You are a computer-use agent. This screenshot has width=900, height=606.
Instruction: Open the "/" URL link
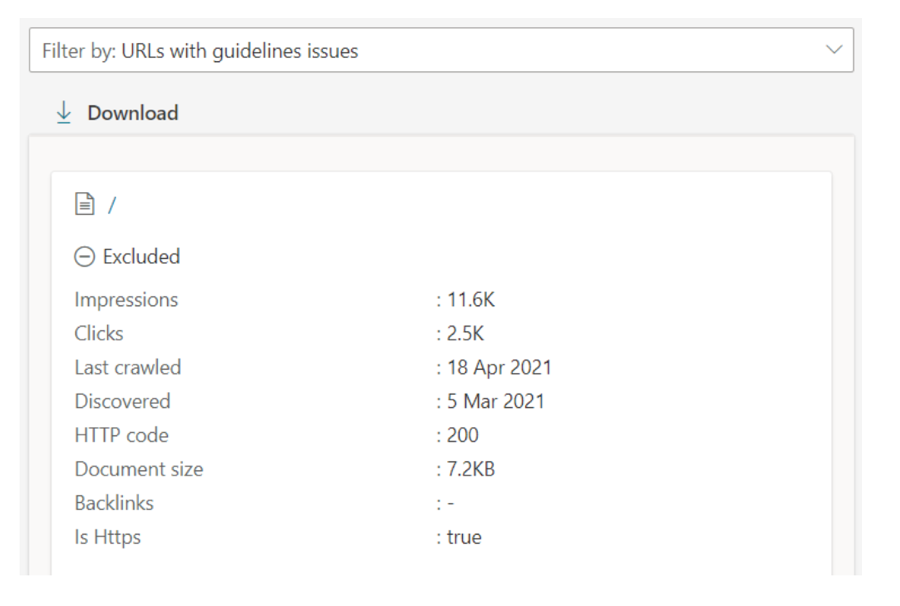point(112,205)
